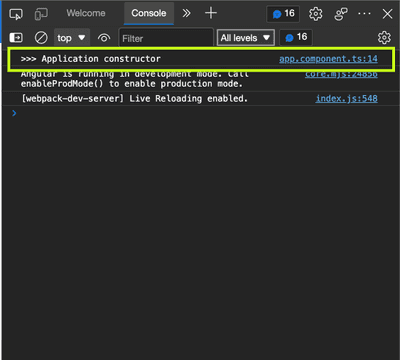Expand the more tabs chevron
400x360 pixels.
[x=186, y=13]
